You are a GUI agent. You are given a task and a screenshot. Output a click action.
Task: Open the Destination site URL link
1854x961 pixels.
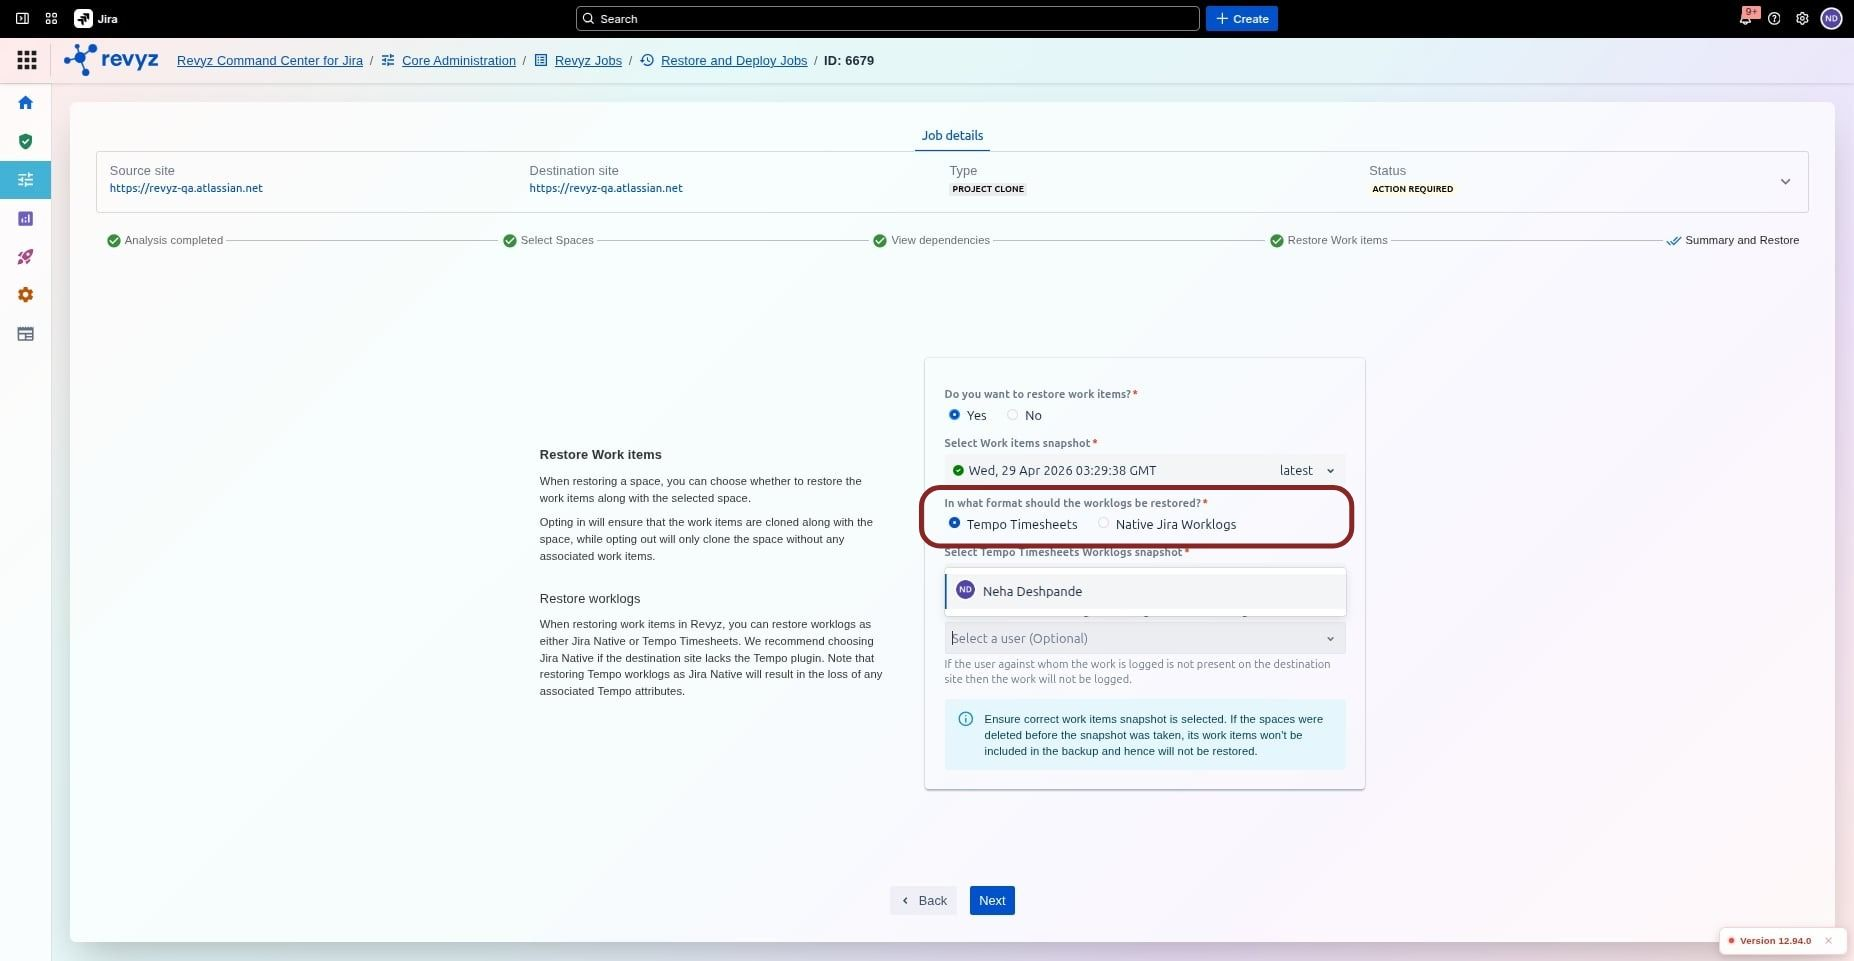point(606,188)
